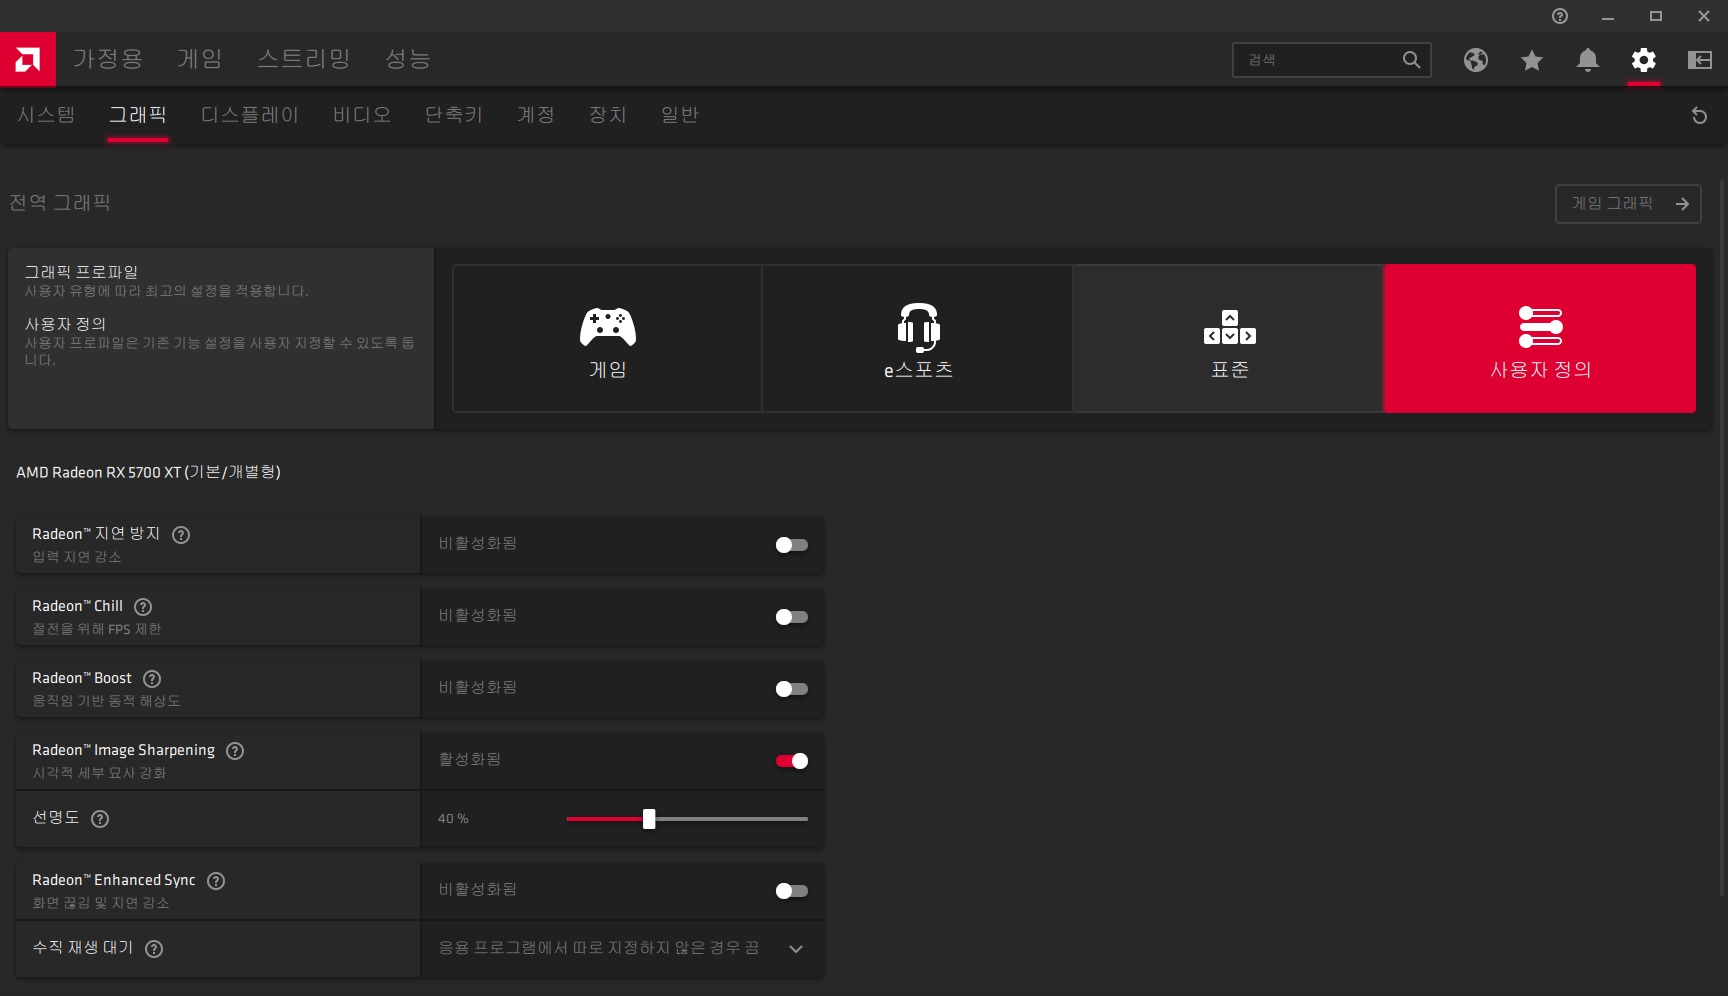Select the 게임 gamepad profile
The image size is (1728, 996).
pos(607,338)
